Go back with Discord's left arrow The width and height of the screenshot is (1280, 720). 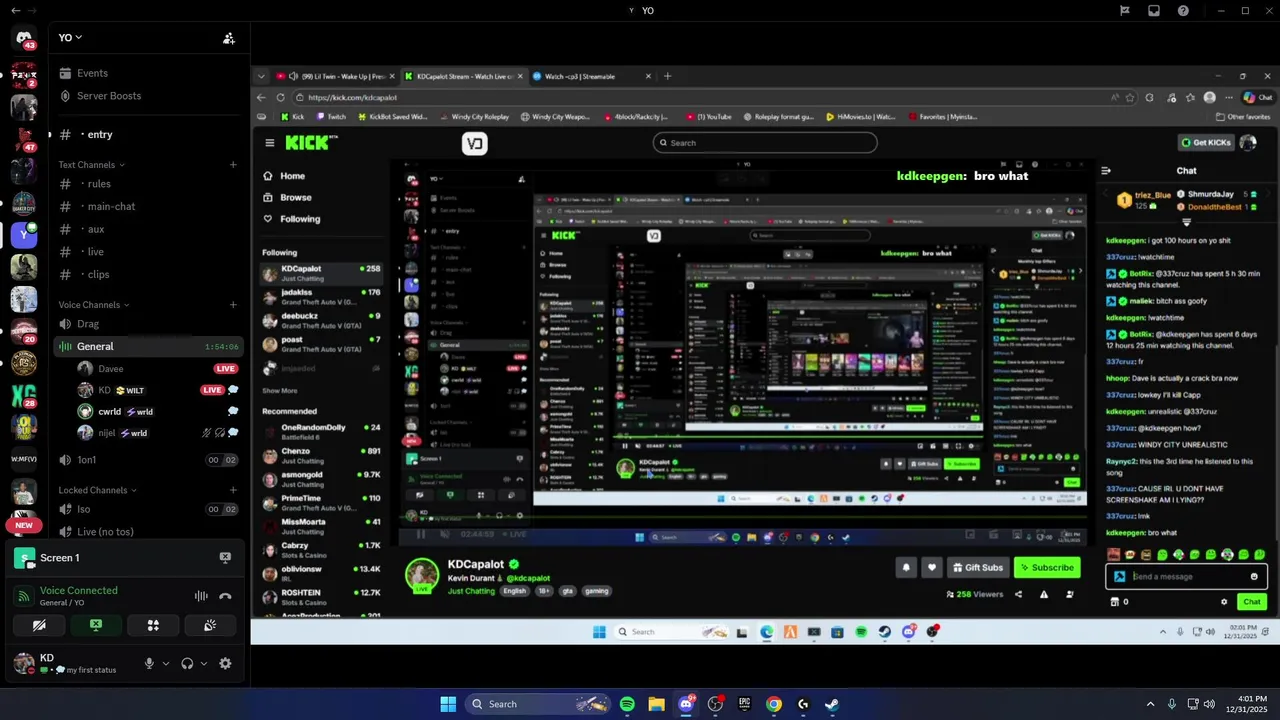click(x=14, y=10)
